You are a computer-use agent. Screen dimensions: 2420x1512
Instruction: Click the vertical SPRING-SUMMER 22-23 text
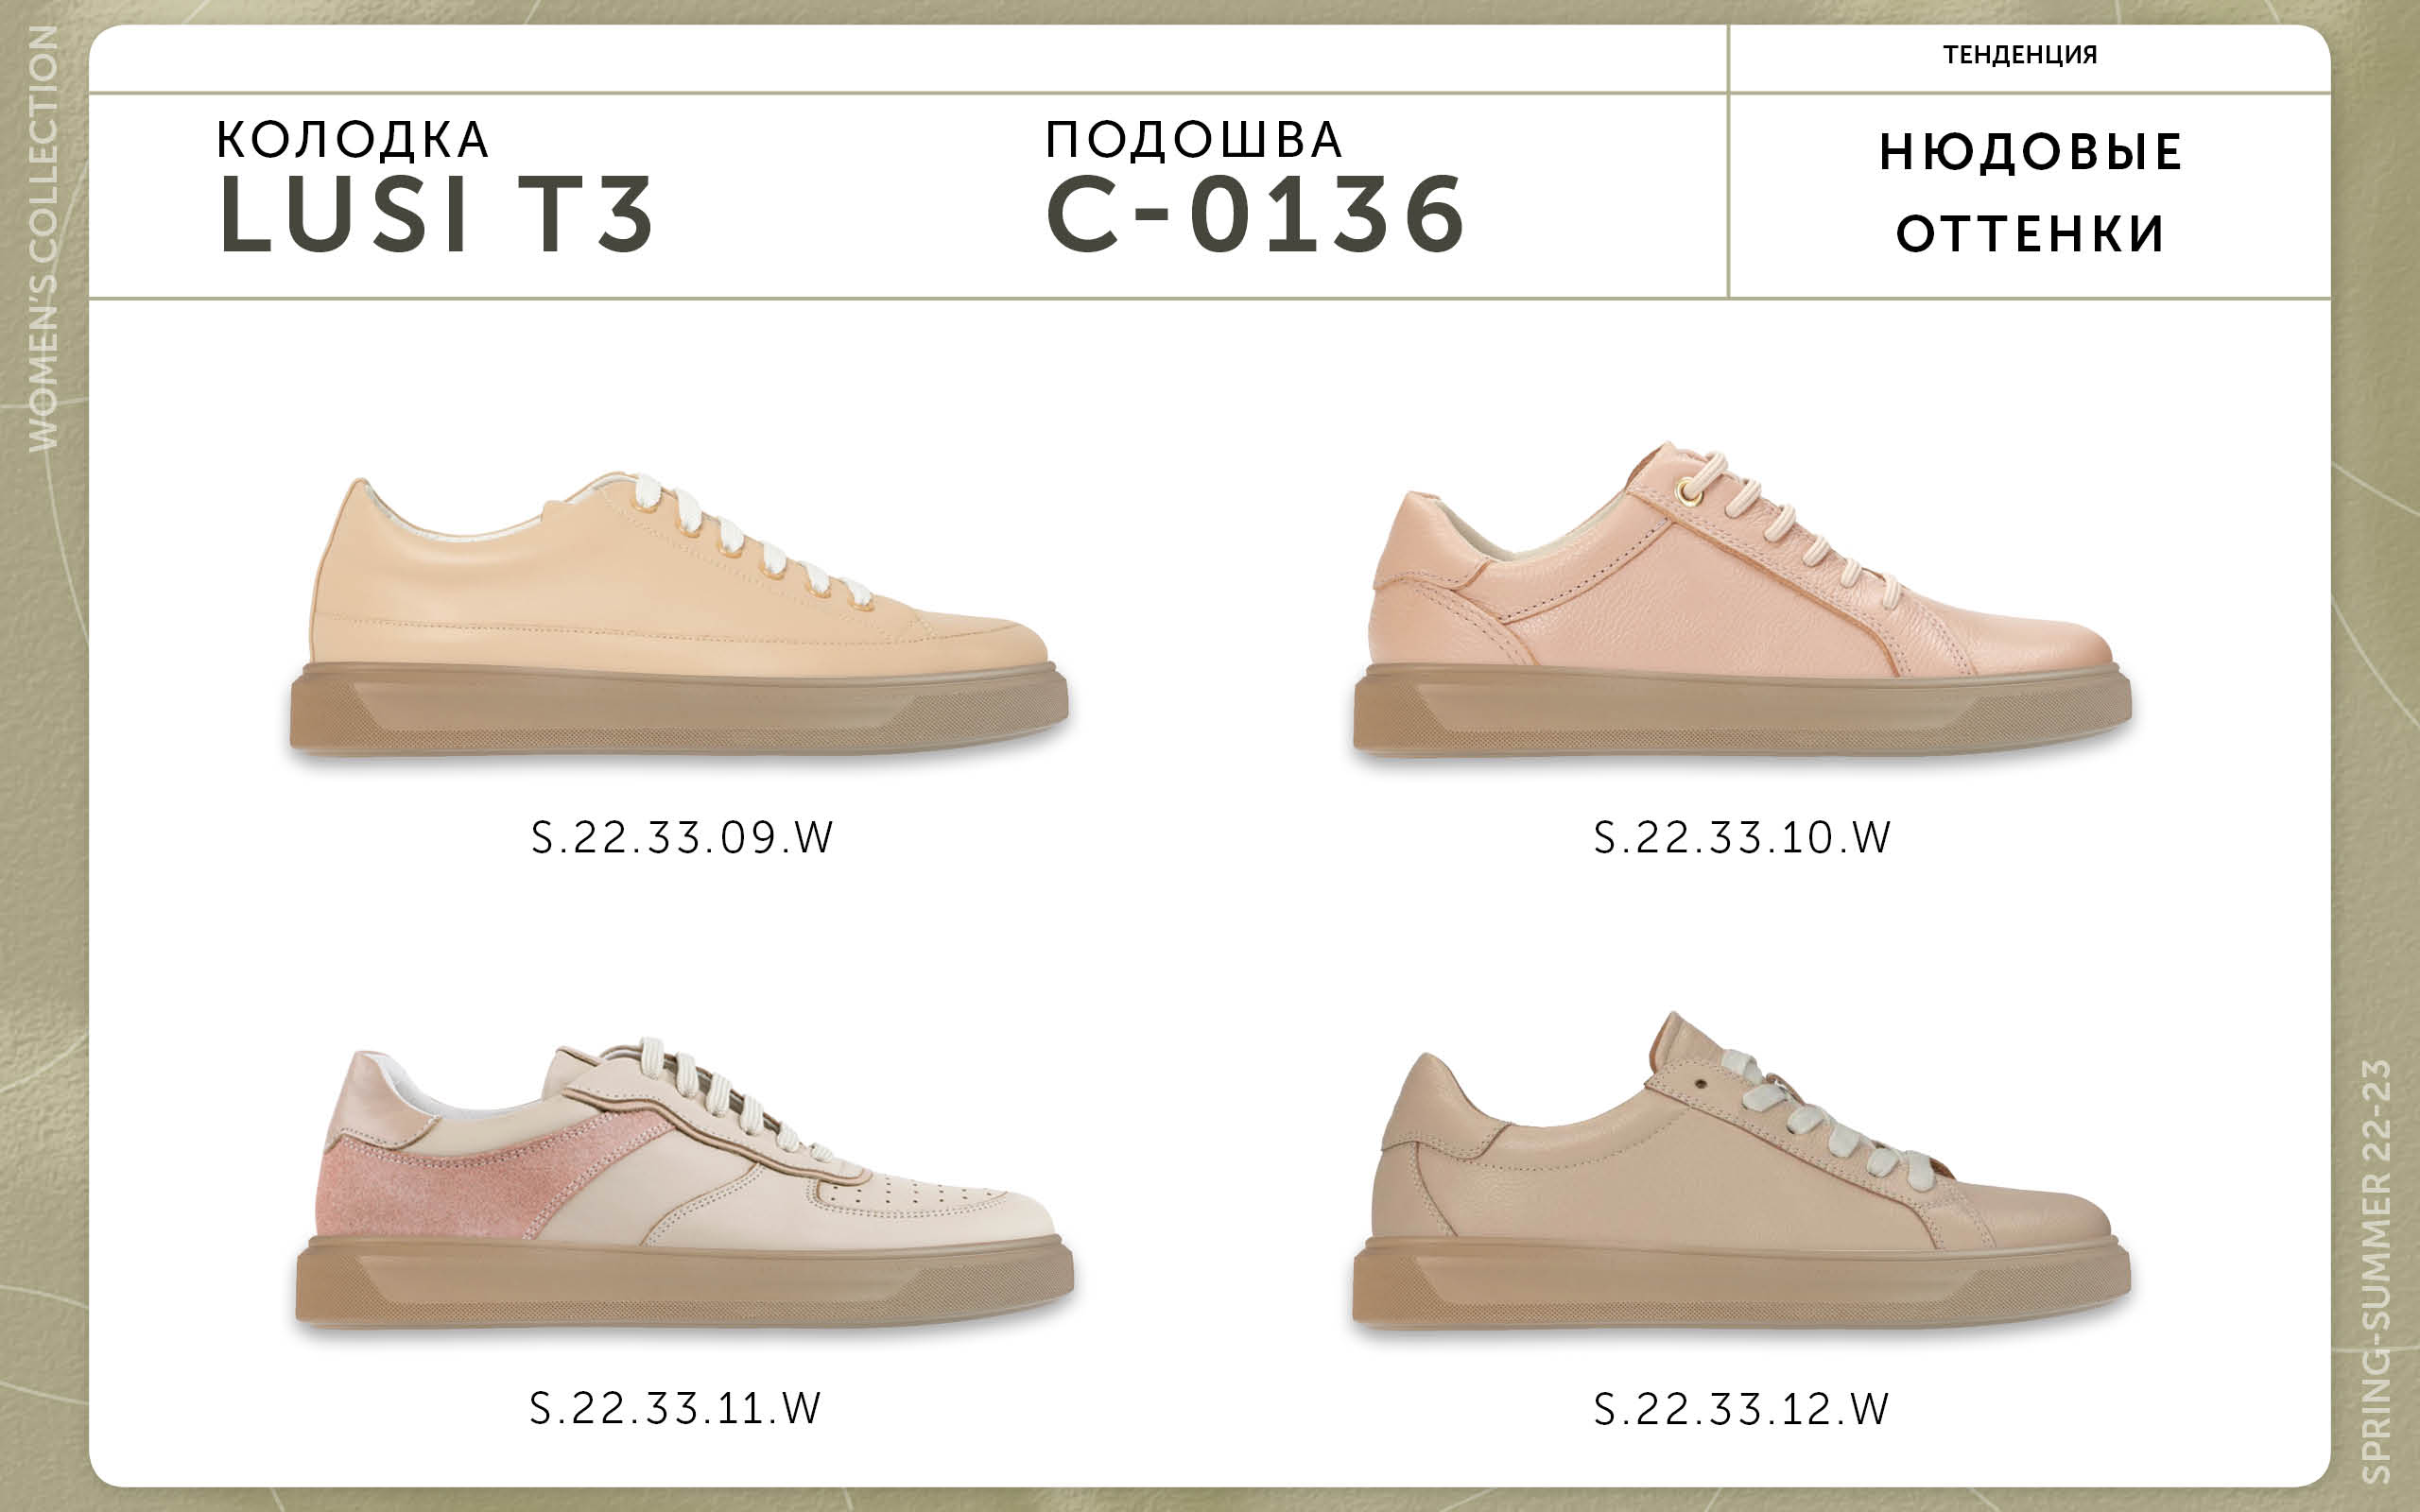2375,1272
